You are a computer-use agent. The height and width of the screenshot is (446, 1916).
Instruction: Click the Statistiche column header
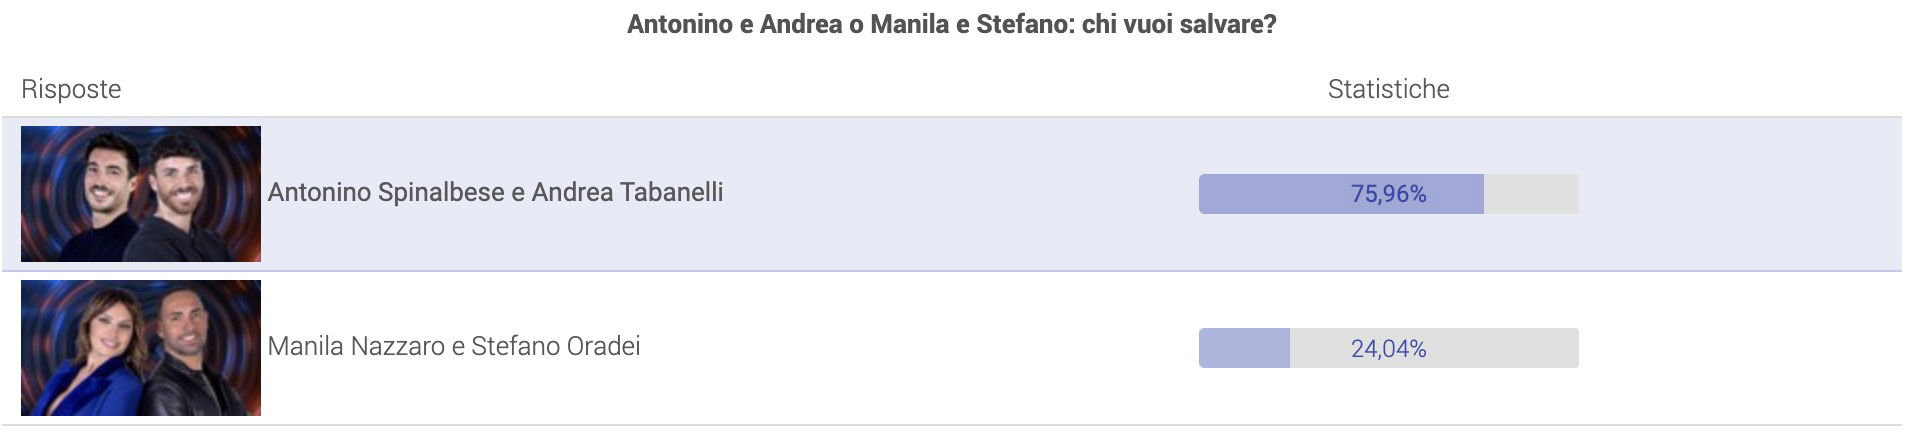(1388, 89)
